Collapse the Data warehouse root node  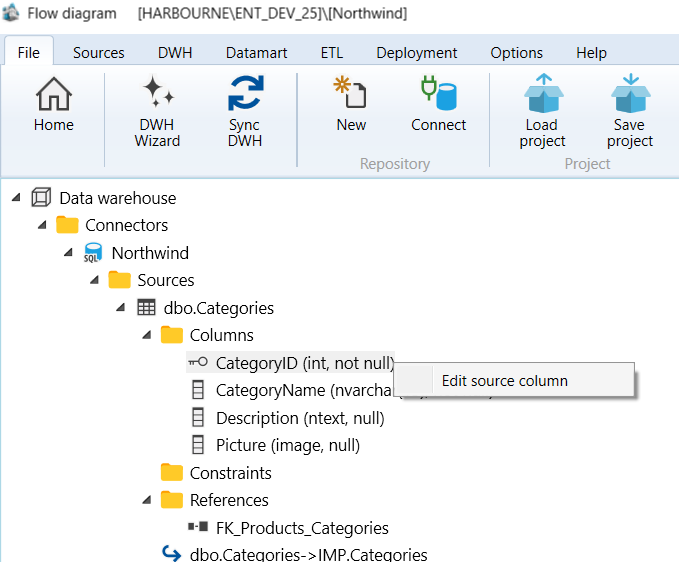[x=16, y=198]
